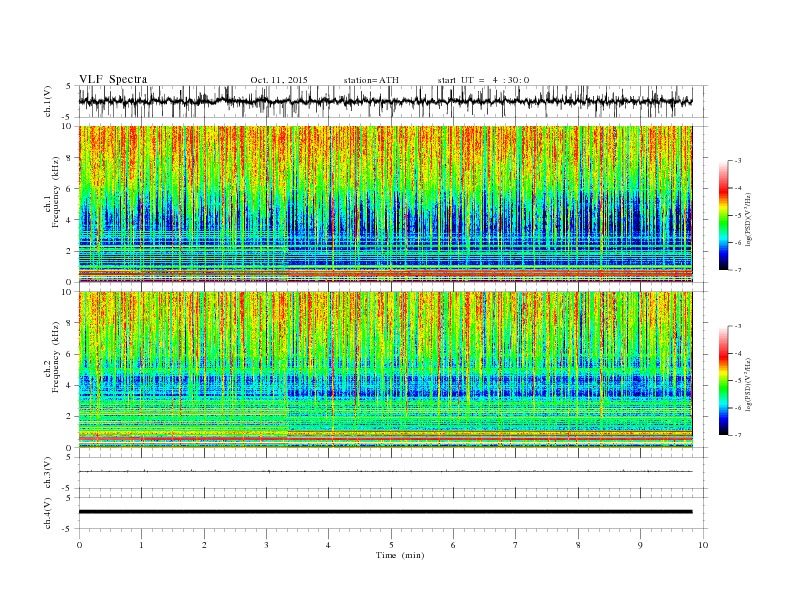Click upper colorbar 'log(PSD)(V²/Hz)' label
Viewport: 792px width, 612px height.
pos(749,218)
